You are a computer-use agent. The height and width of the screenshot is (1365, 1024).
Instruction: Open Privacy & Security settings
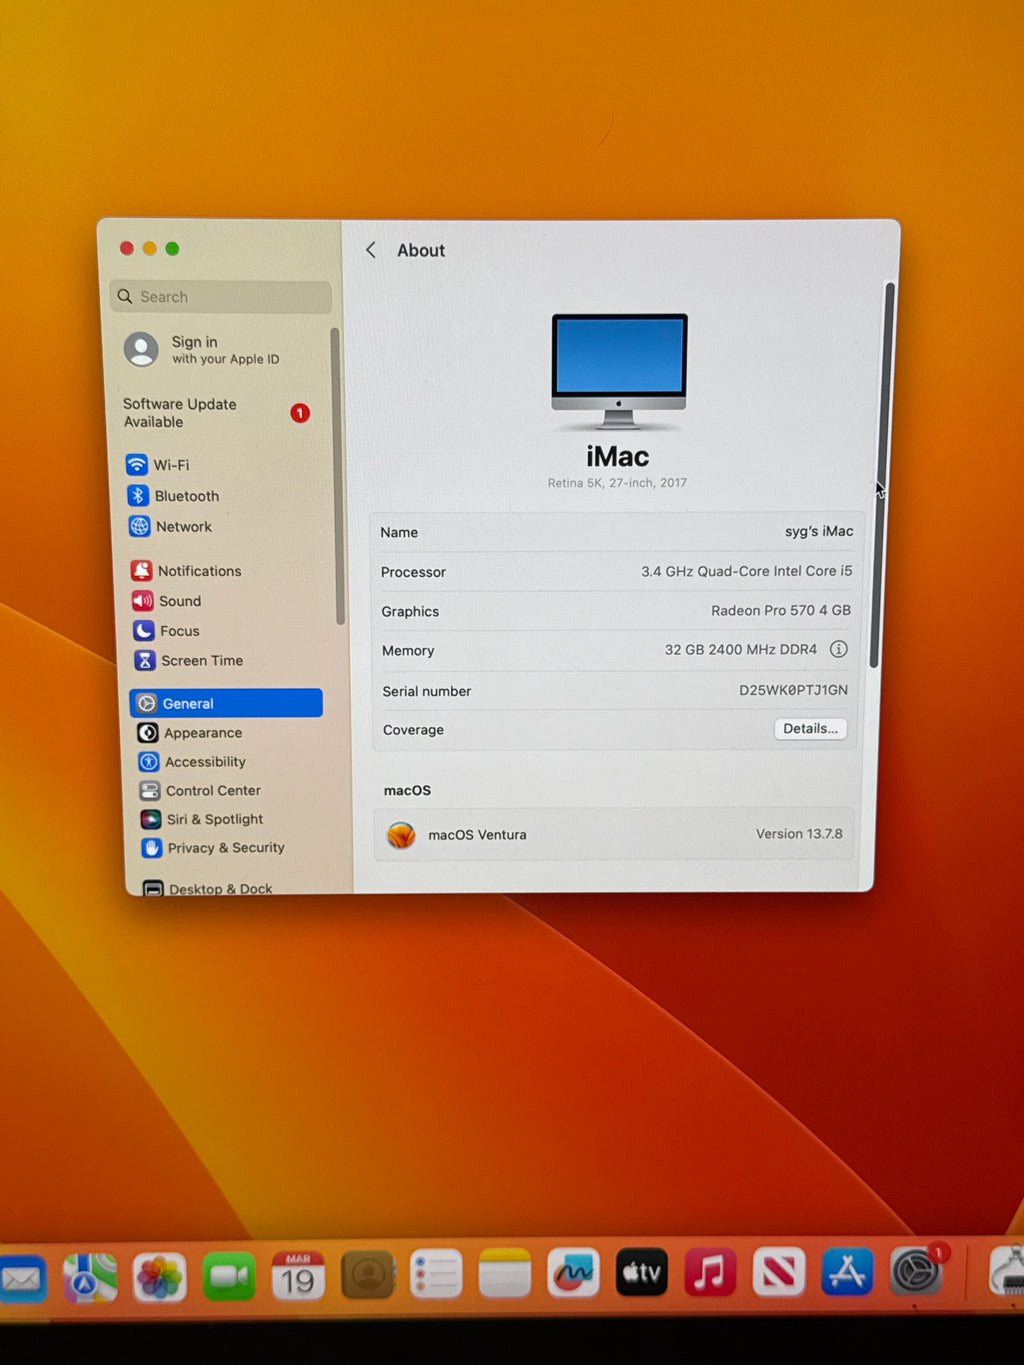[x=213, y=848]
